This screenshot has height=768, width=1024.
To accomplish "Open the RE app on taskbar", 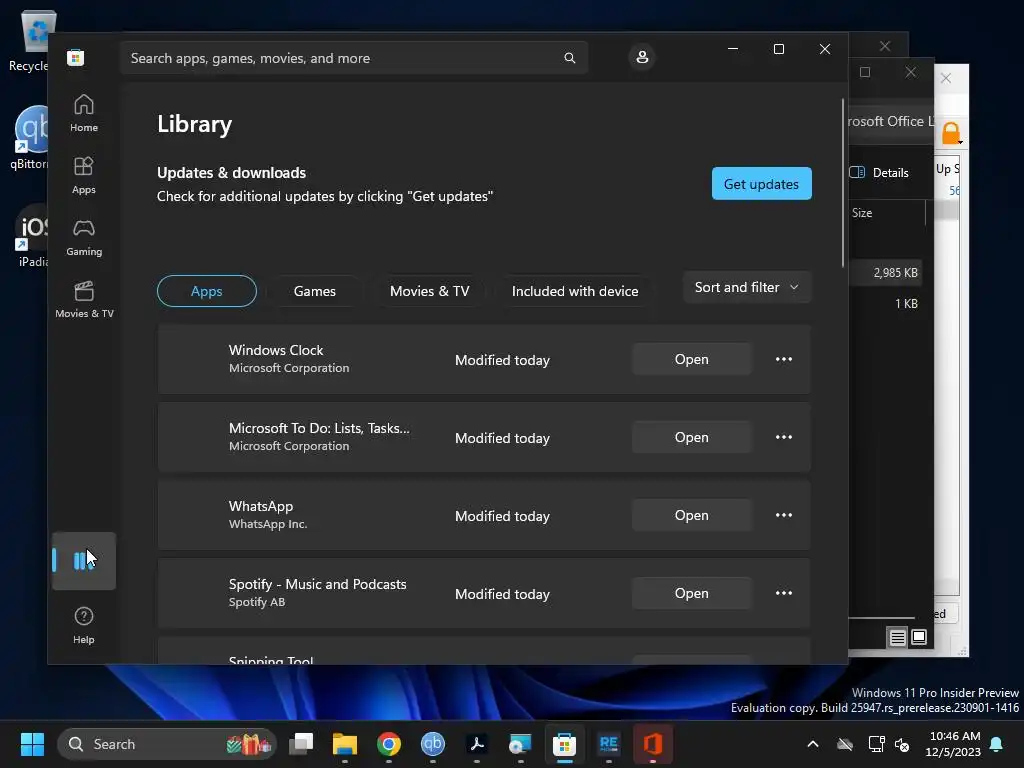I will 609,744.
